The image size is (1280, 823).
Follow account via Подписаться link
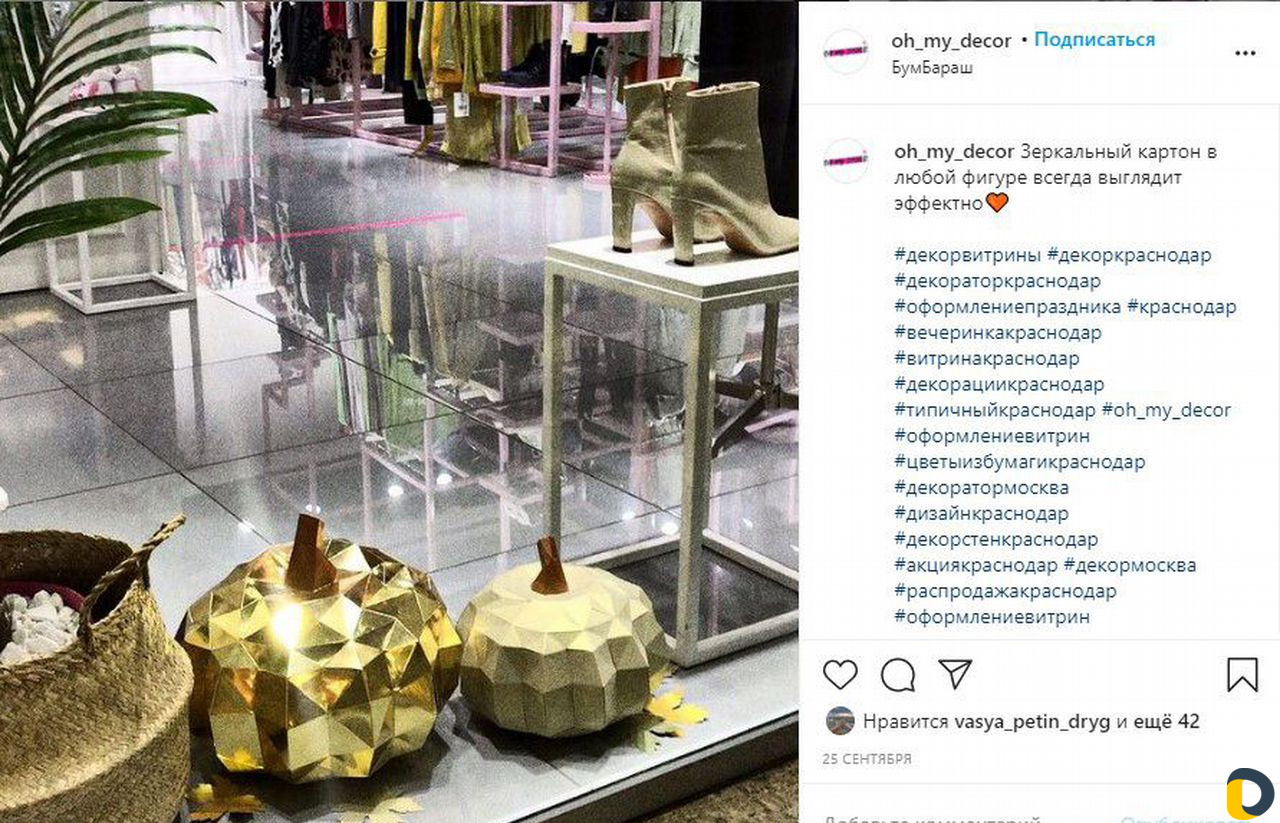click(1094, 40)
